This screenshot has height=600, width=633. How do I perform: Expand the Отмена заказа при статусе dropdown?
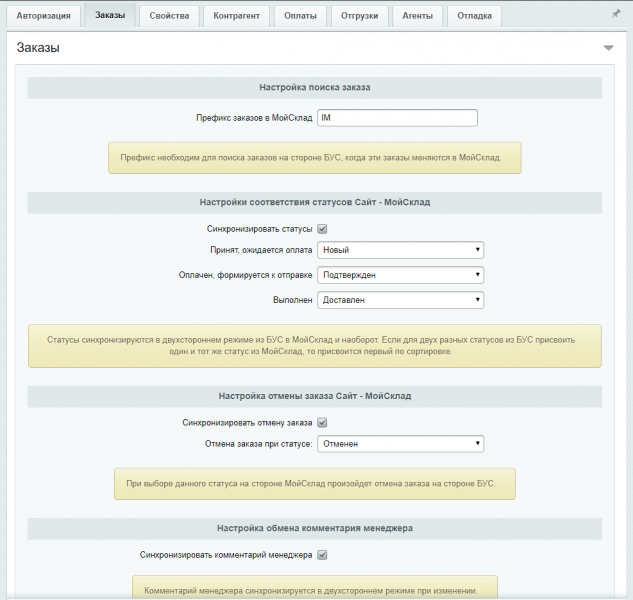tap(400, 443)
